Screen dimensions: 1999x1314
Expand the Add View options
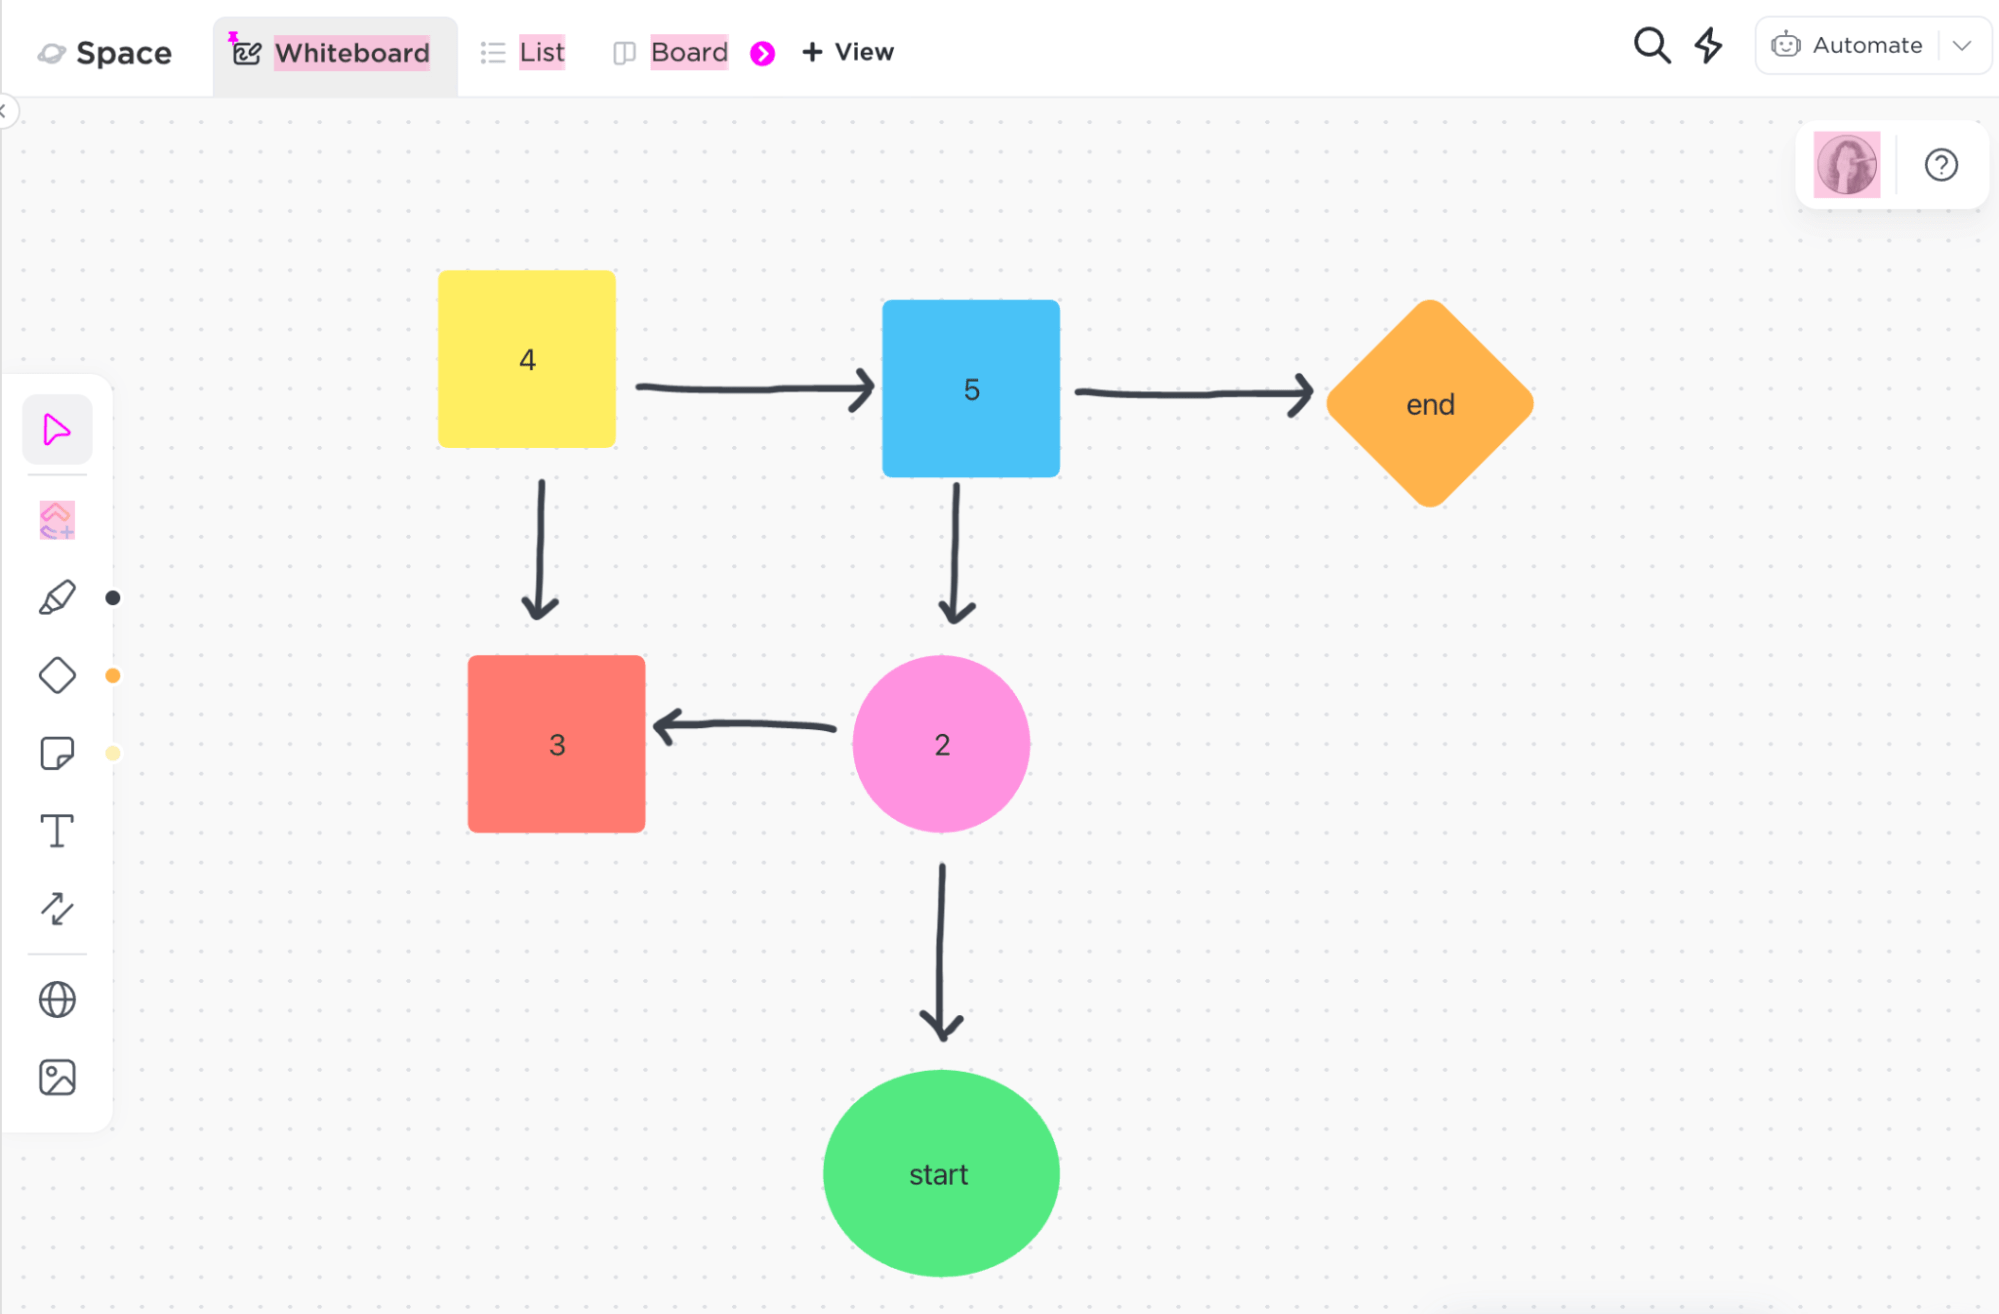846,51
